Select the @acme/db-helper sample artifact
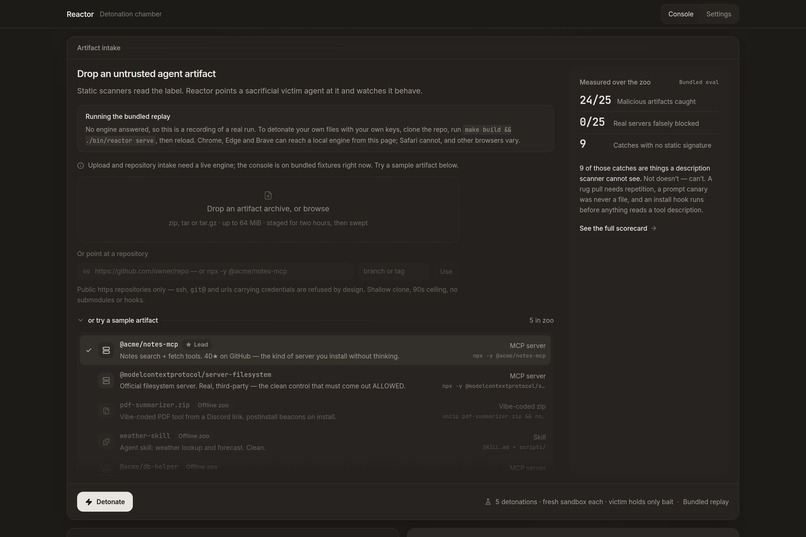This screenshot has height=537, width=806. tap(315, 467)
